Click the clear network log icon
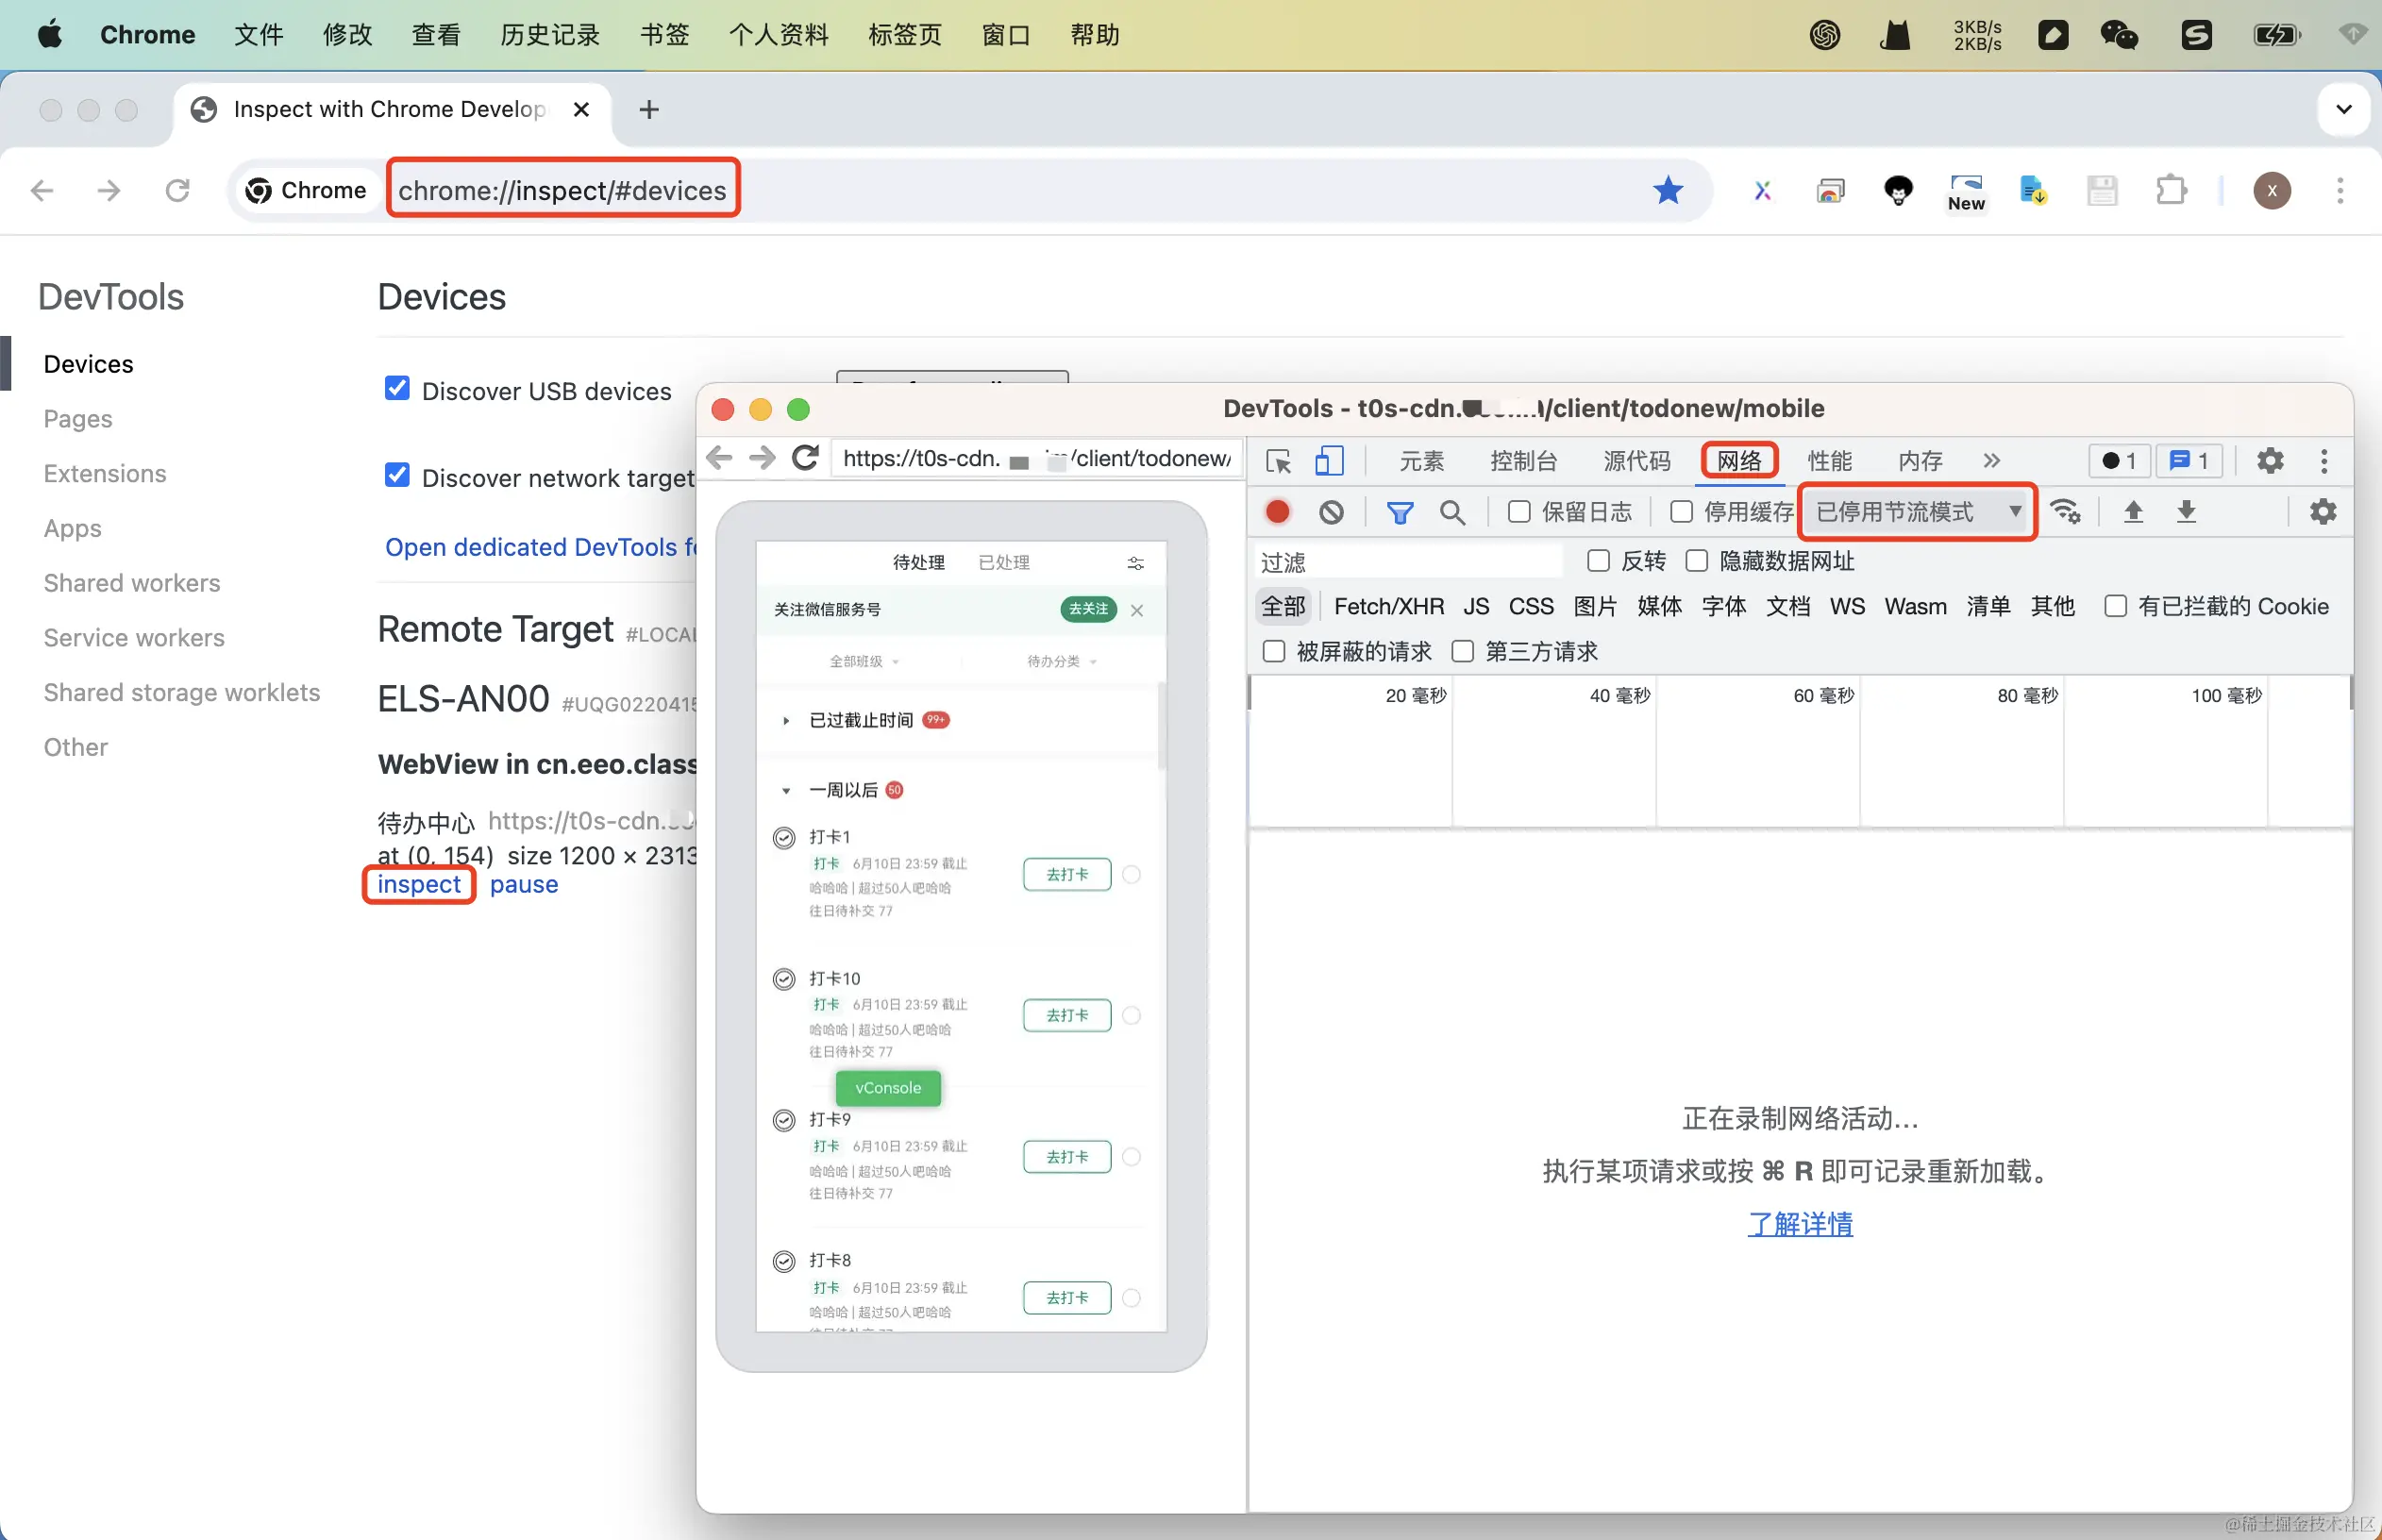 [1331, 512]
